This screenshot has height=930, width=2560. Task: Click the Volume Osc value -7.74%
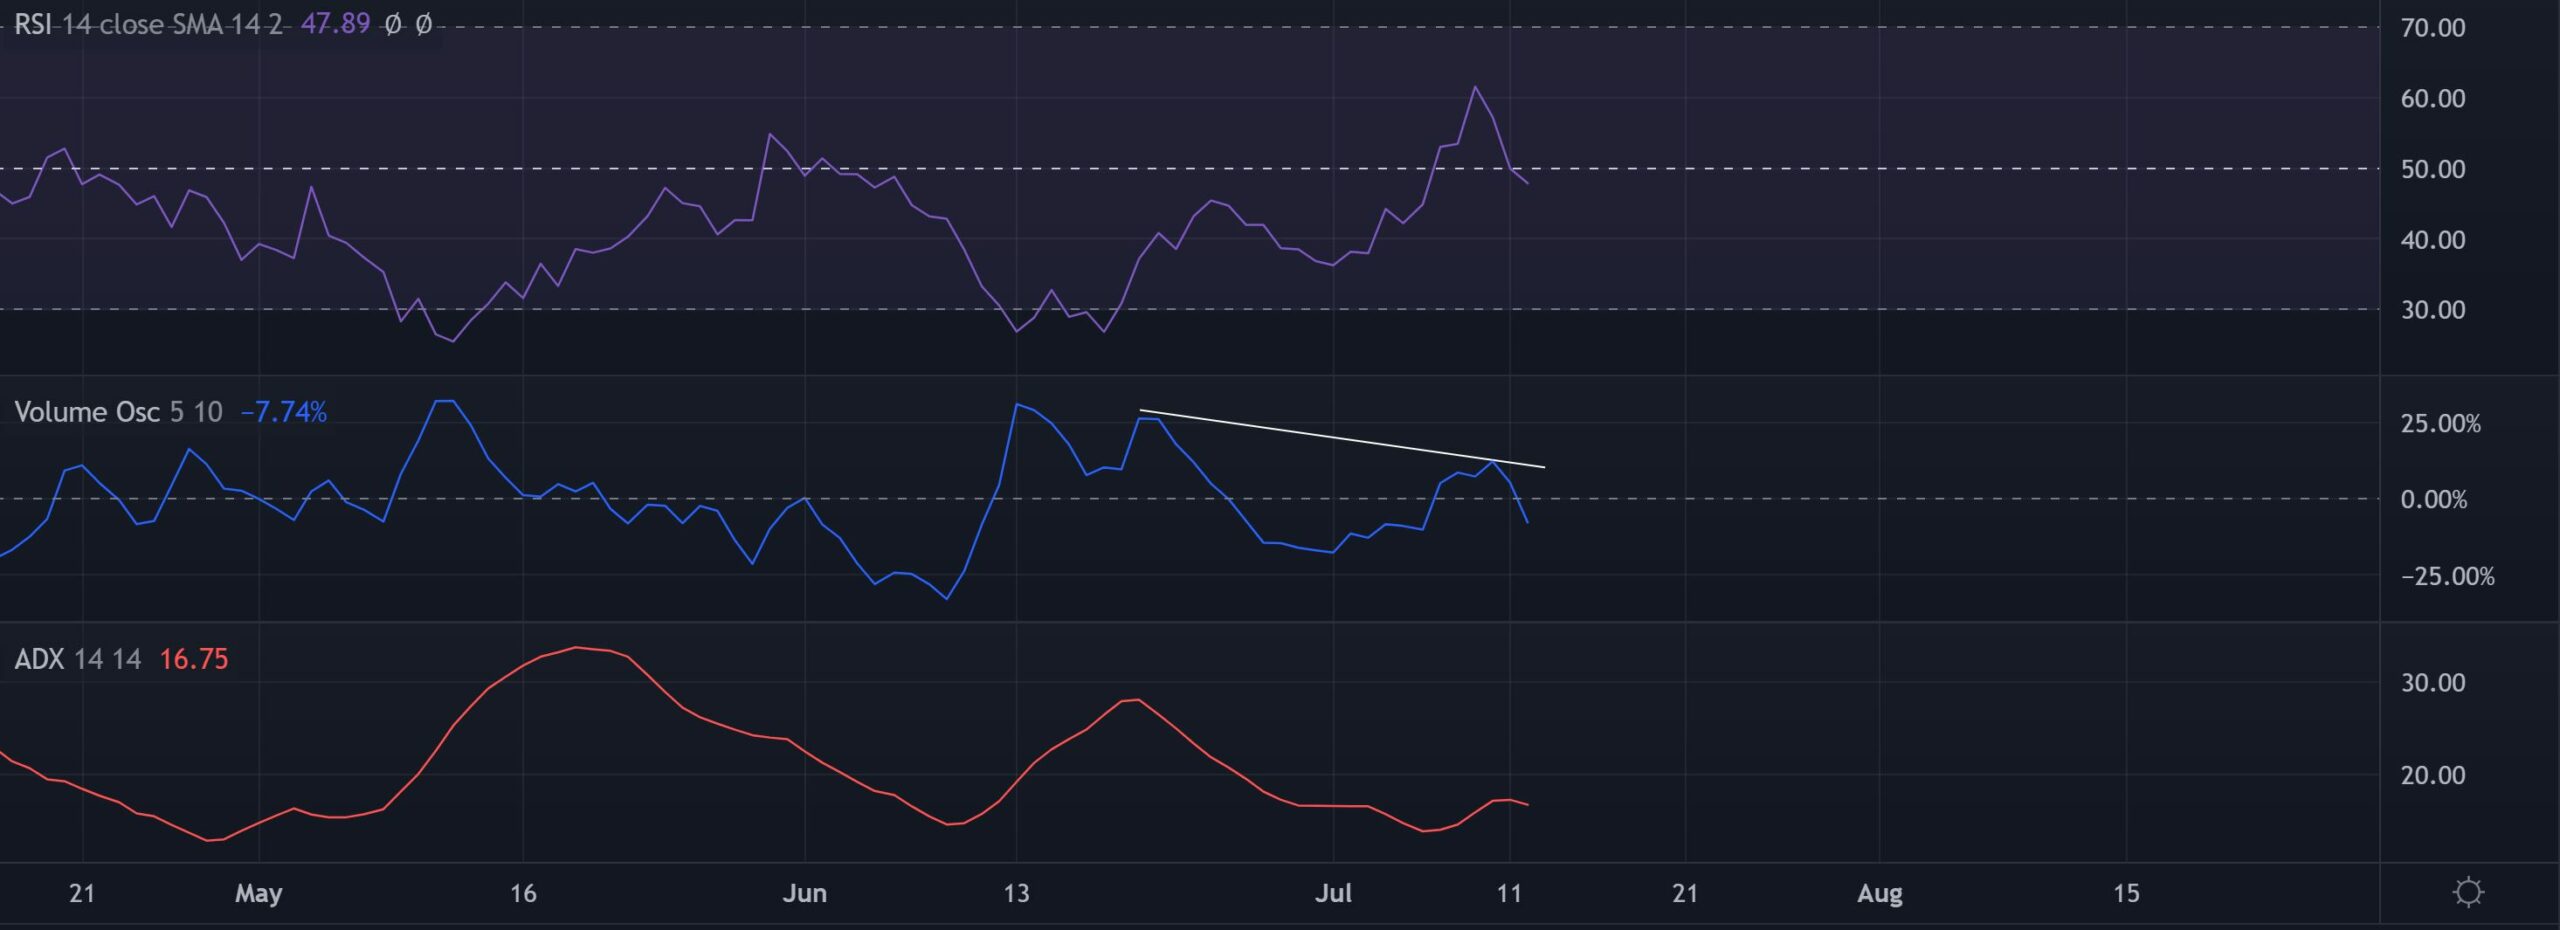(284, 412)
